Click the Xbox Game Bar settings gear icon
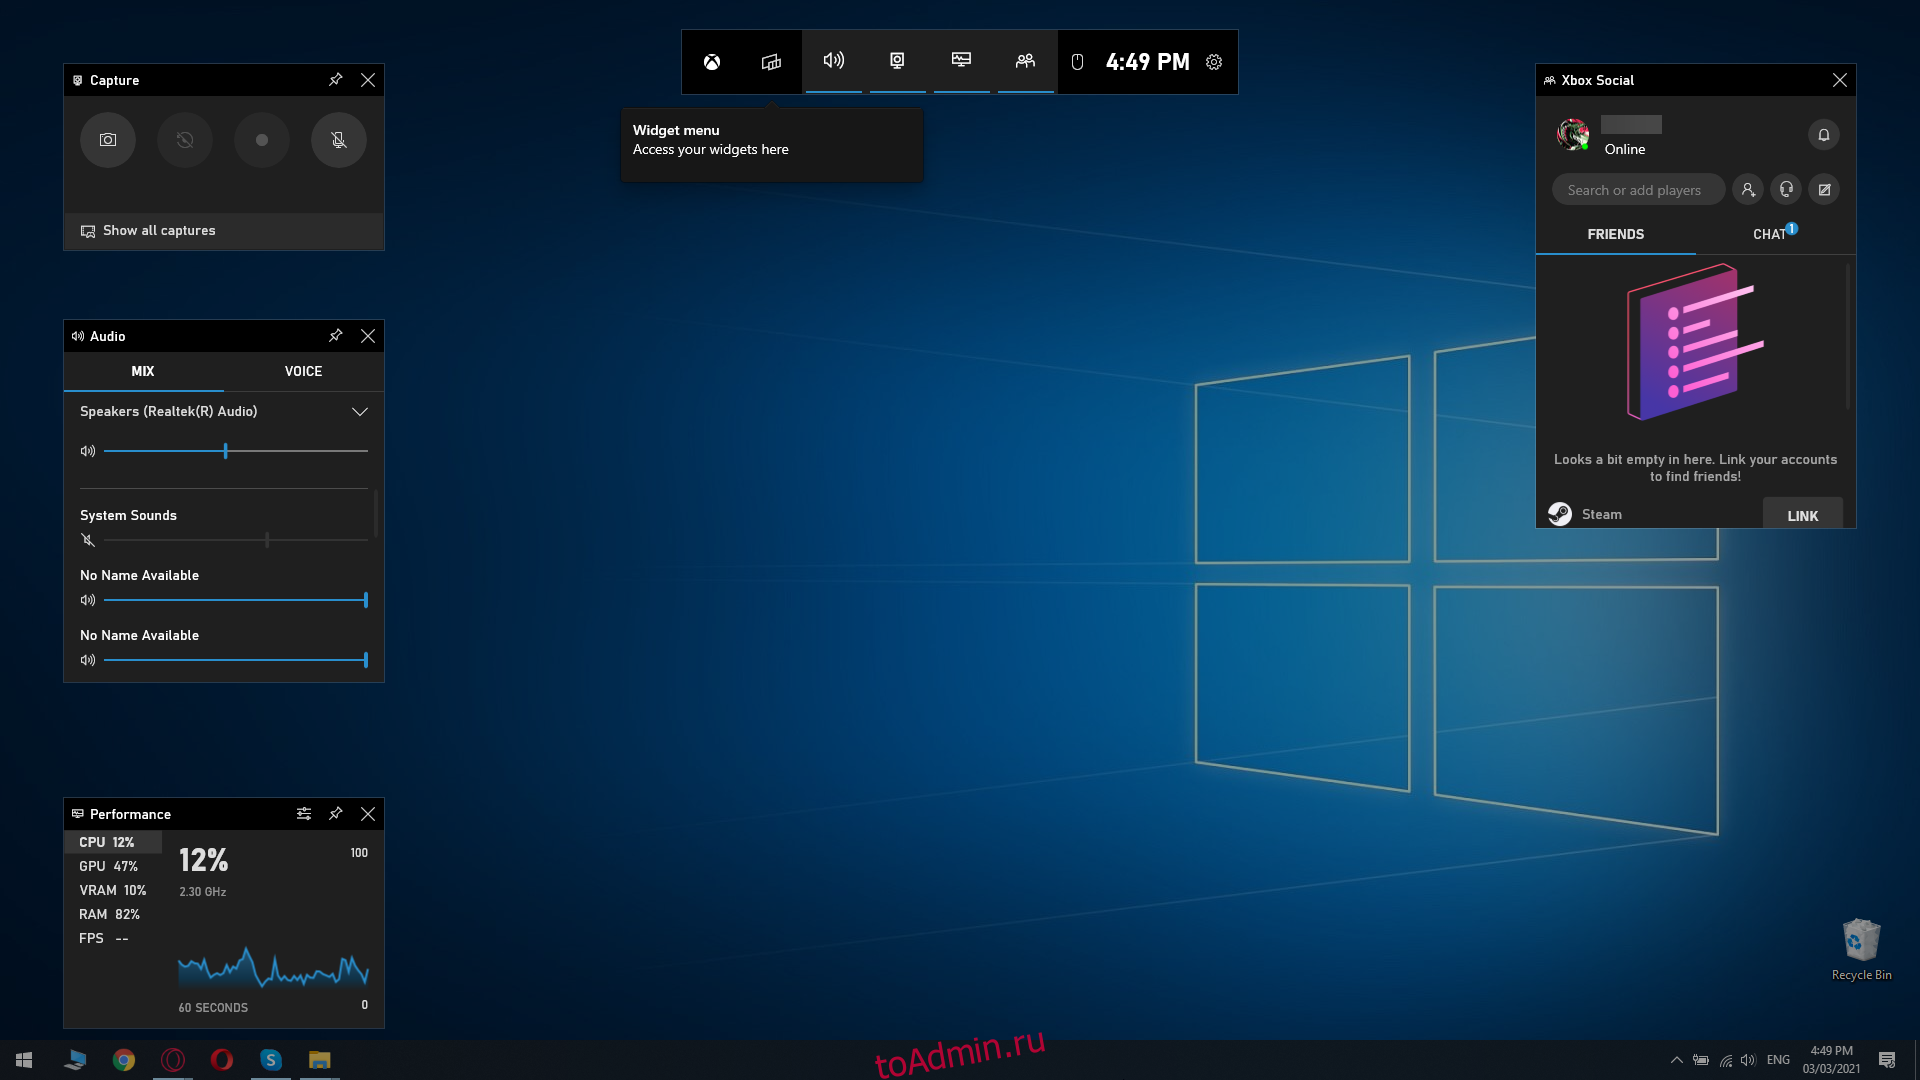1920x1080 pixels. [1215, 62]
